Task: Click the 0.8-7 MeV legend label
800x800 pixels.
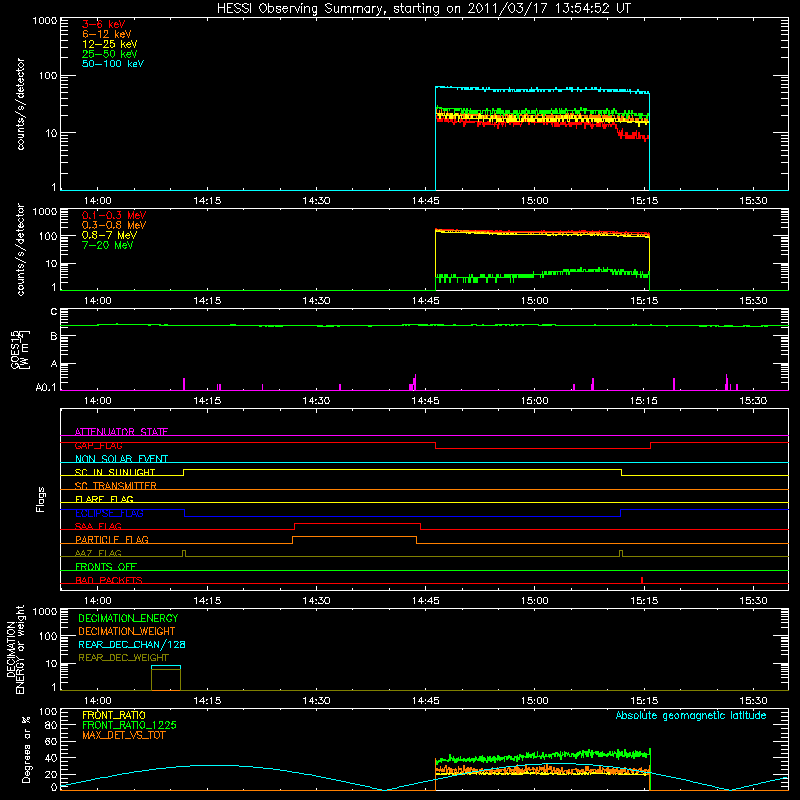Action: coord(109,235)
